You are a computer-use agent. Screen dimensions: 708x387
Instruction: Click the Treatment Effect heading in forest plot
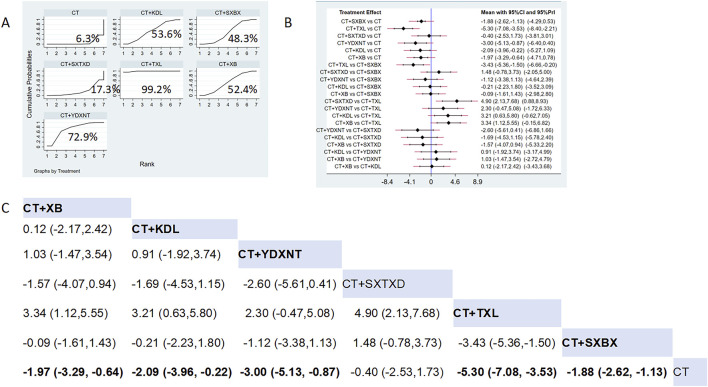tap(360, 12)
